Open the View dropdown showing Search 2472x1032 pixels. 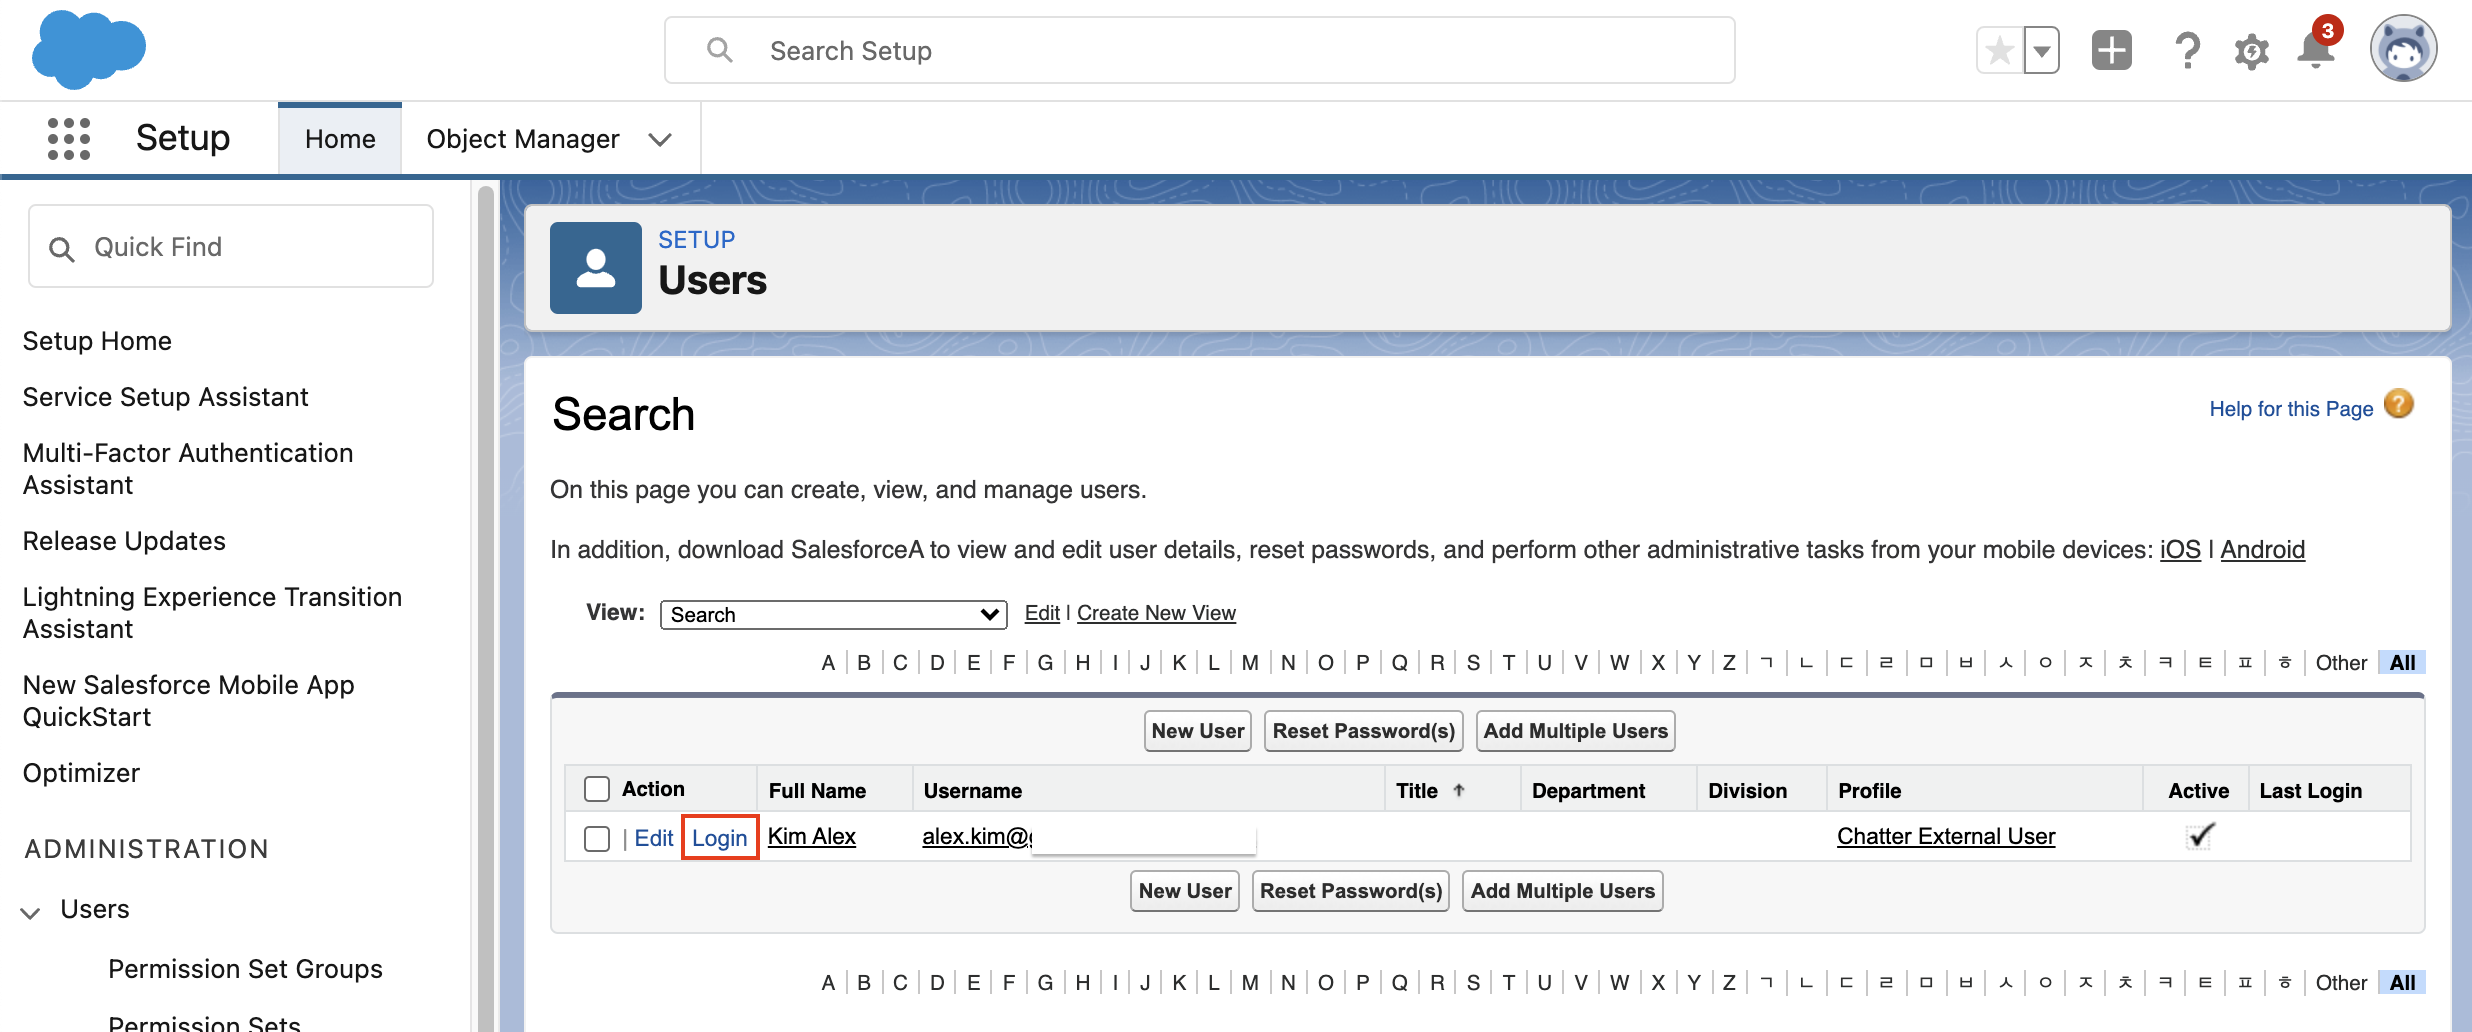tap(834, 614)
